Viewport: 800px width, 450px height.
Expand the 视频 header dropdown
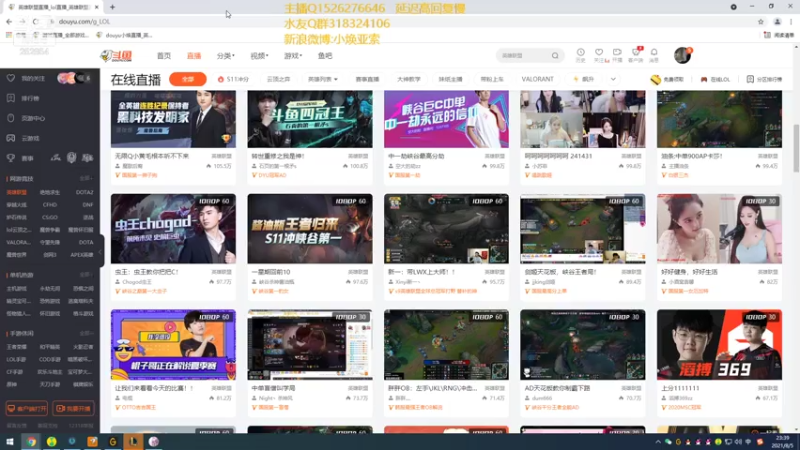click(259, 56)
